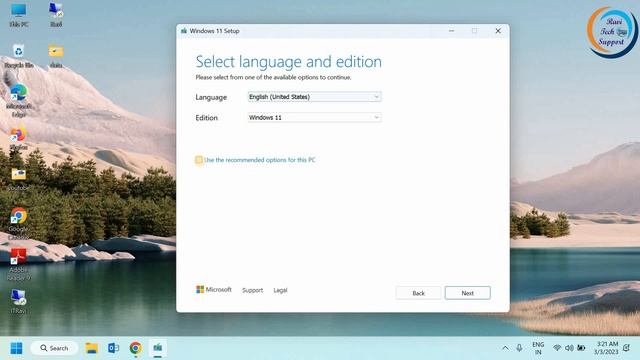Open the Language dropdown

[314, 97]
